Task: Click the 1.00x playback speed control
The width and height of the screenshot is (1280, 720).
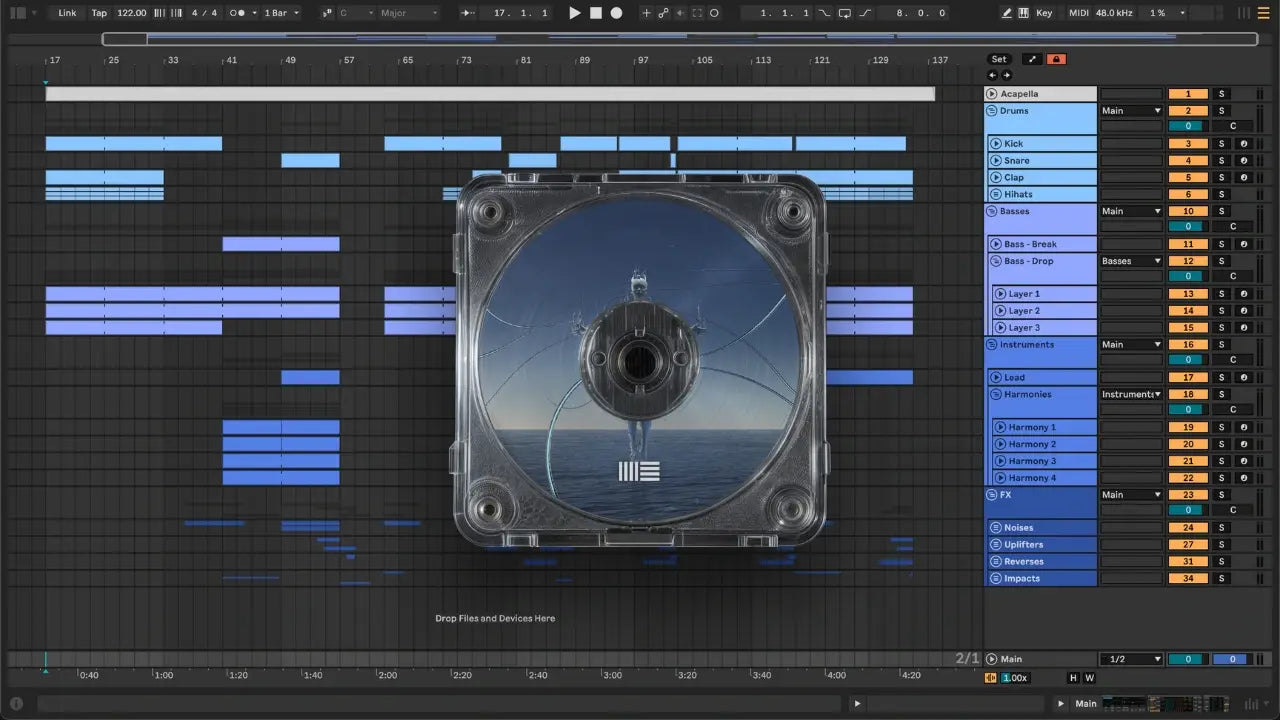Action: tap(1014, 678)
